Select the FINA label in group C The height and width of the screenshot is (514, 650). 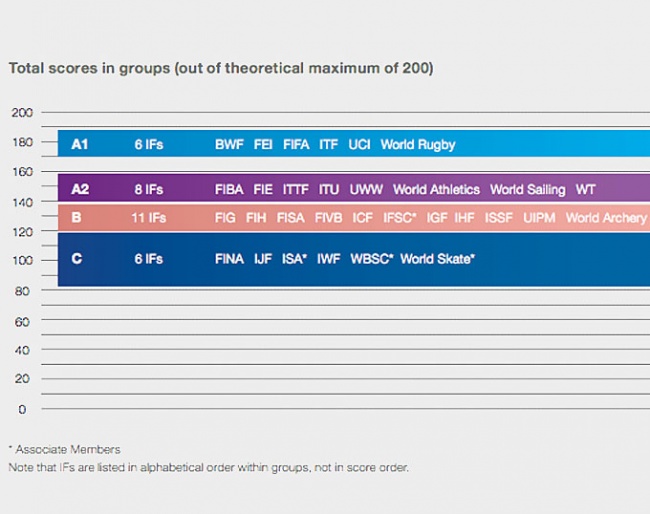click(x=229, y=259)
